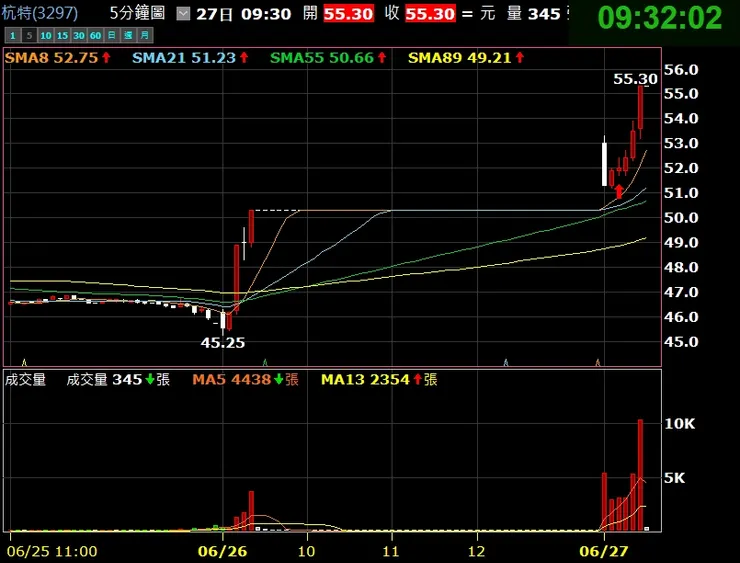Image resolution: width=740 pixels, height=563 pixels.
Task: Click the 10K volume axis label
Action: (680, 424)
